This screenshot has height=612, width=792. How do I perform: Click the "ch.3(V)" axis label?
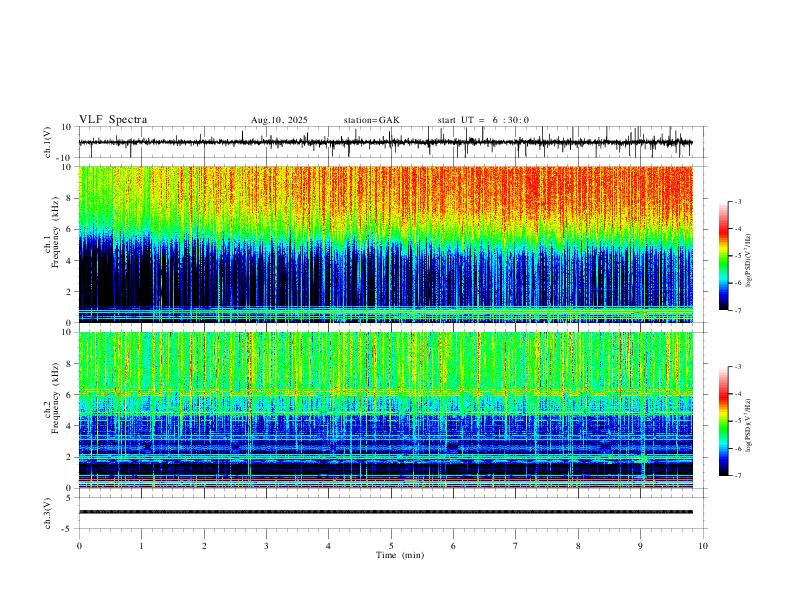click(48, 513)
